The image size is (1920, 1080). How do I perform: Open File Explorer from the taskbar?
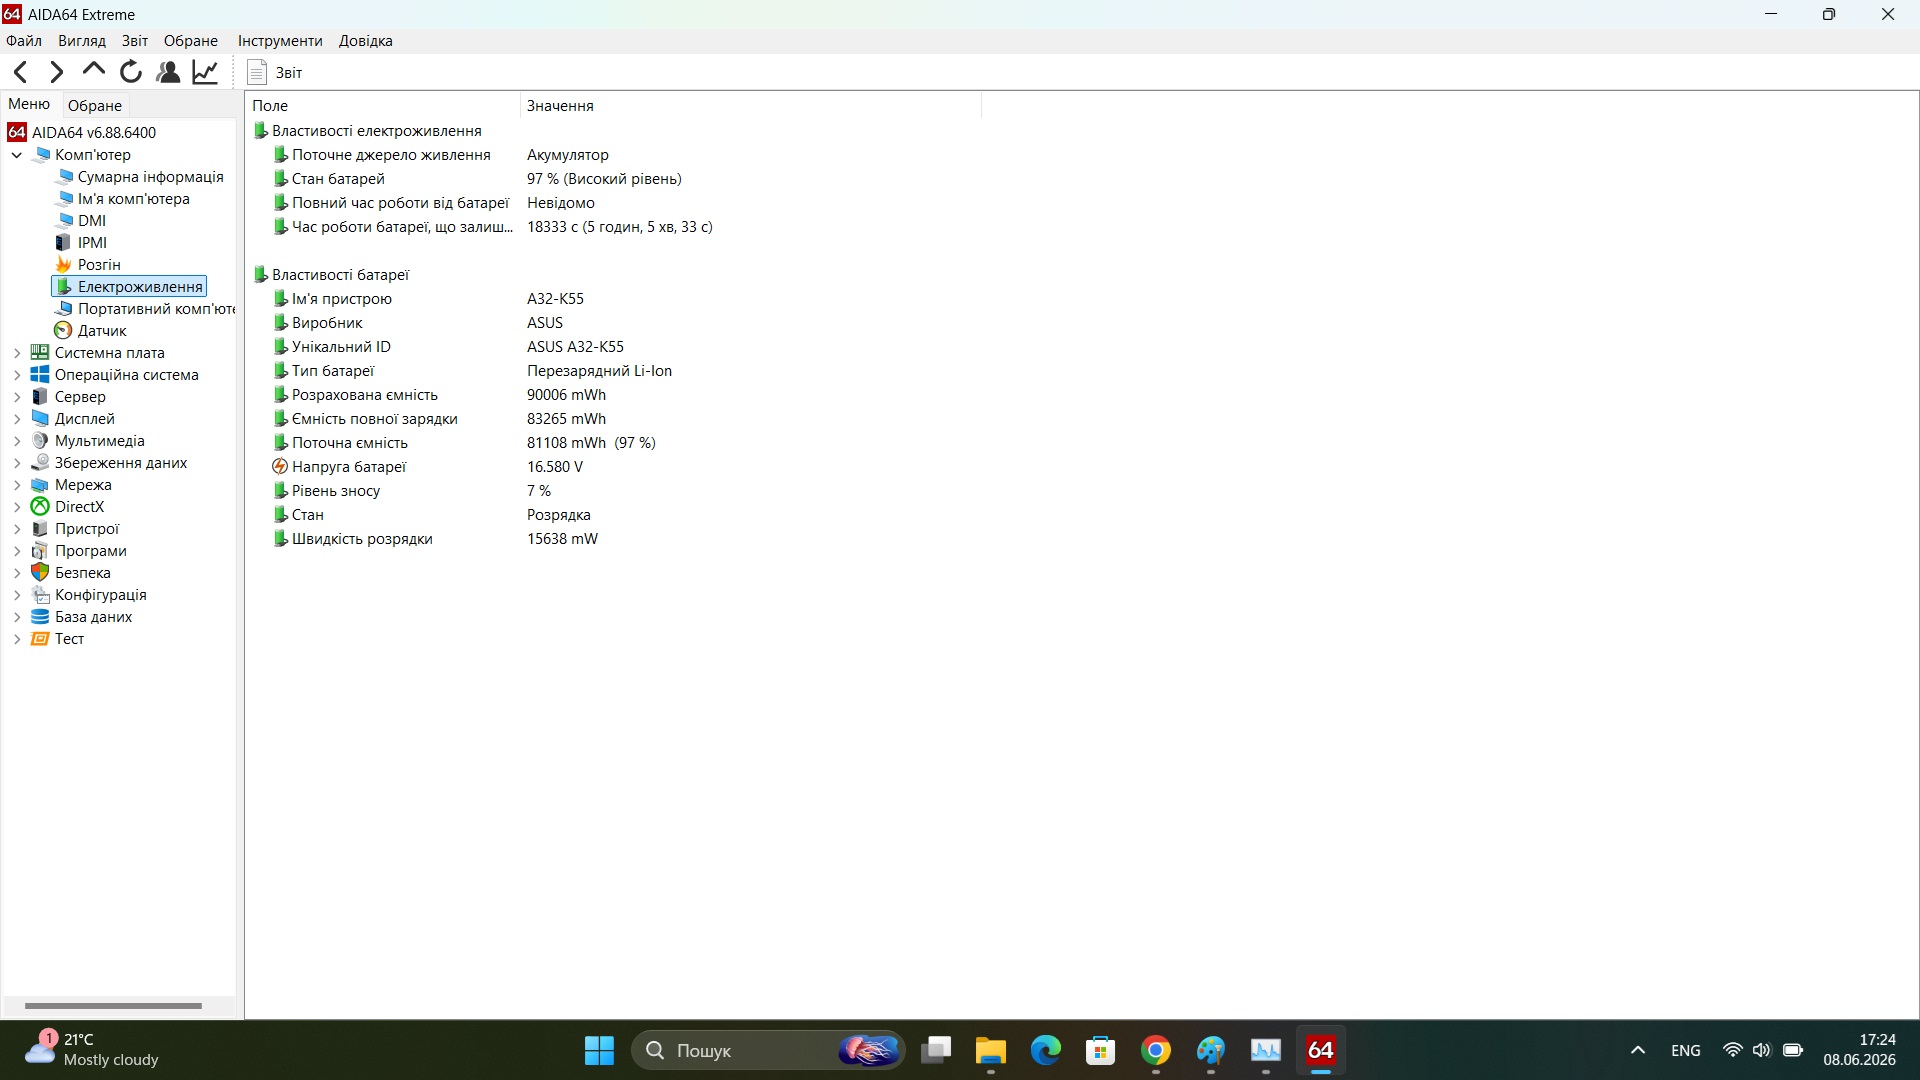point(991,1051)
